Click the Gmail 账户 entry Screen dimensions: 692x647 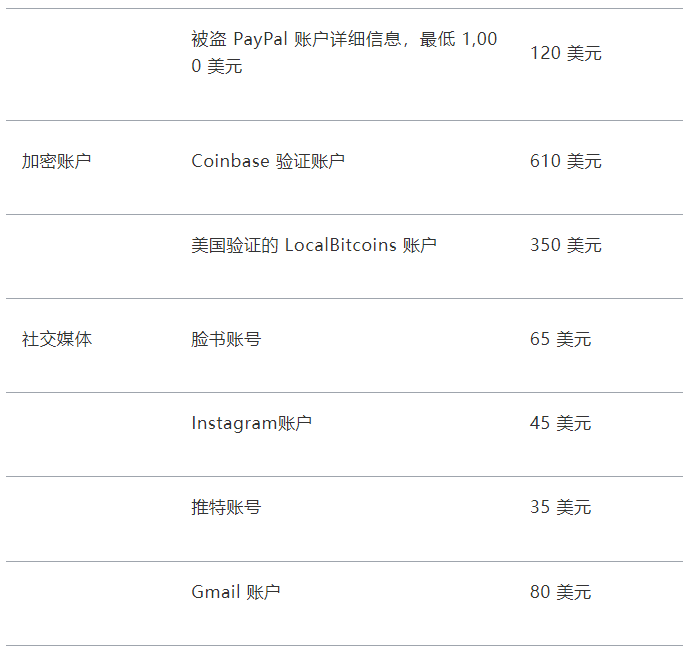[235, 592]
